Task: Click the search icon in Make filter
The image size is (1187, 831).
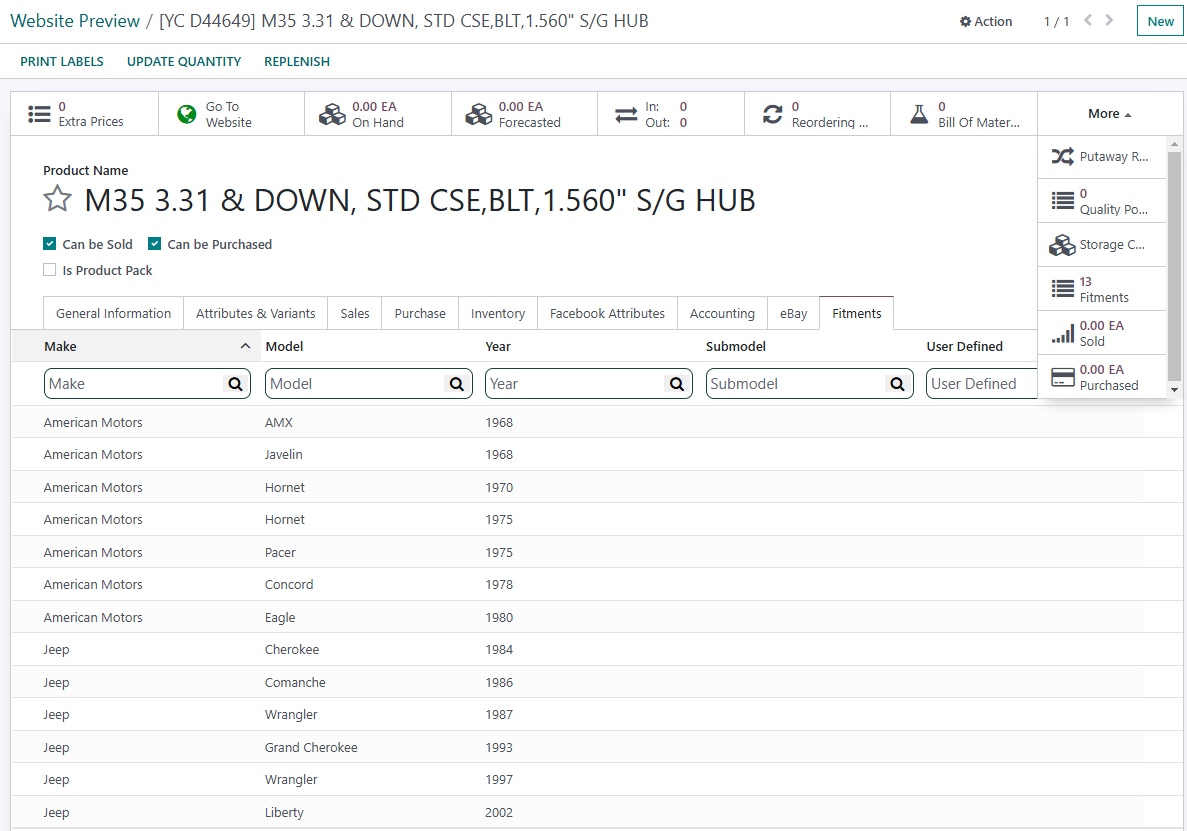Action: [235, 384]
